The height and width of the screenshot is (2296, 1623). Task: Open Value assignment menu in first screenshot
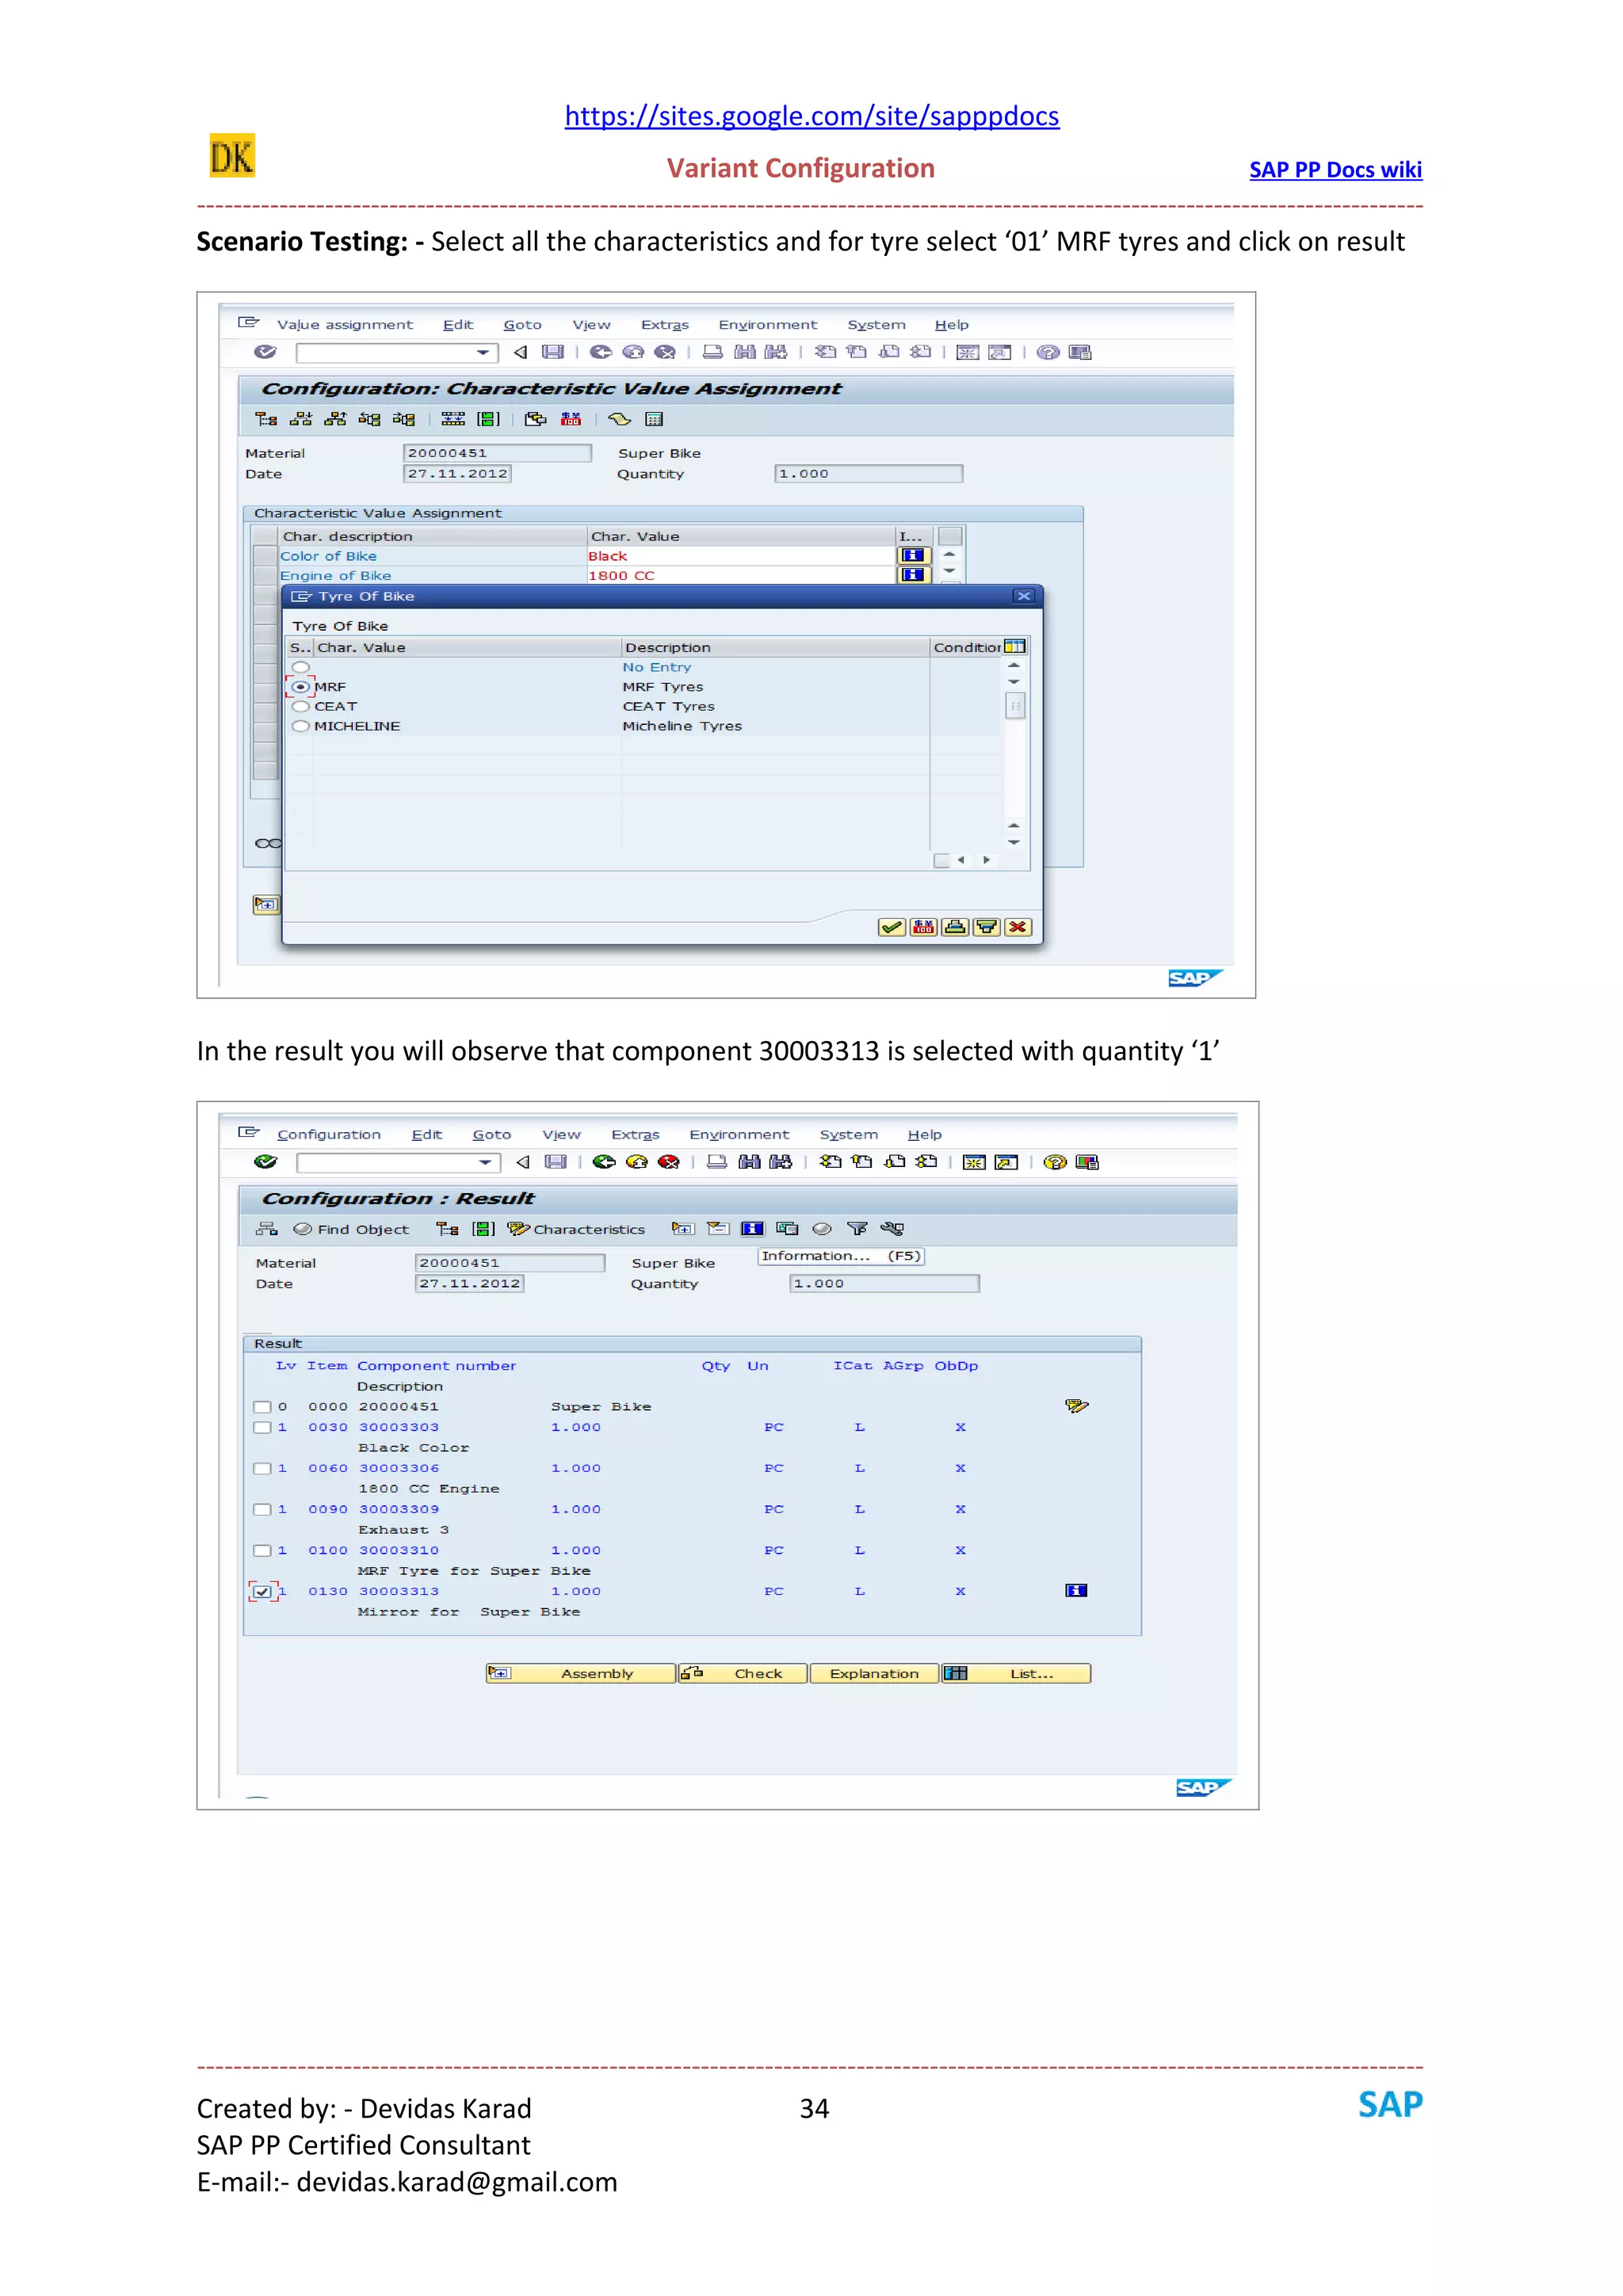tap(344, 325)
